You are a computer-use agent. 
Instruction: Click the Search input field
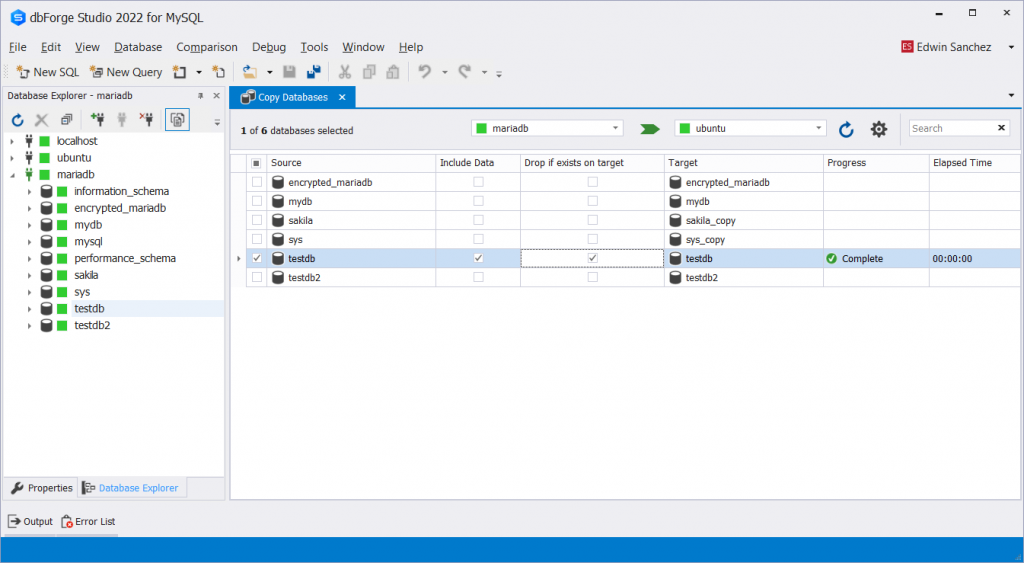click(952, 128)
